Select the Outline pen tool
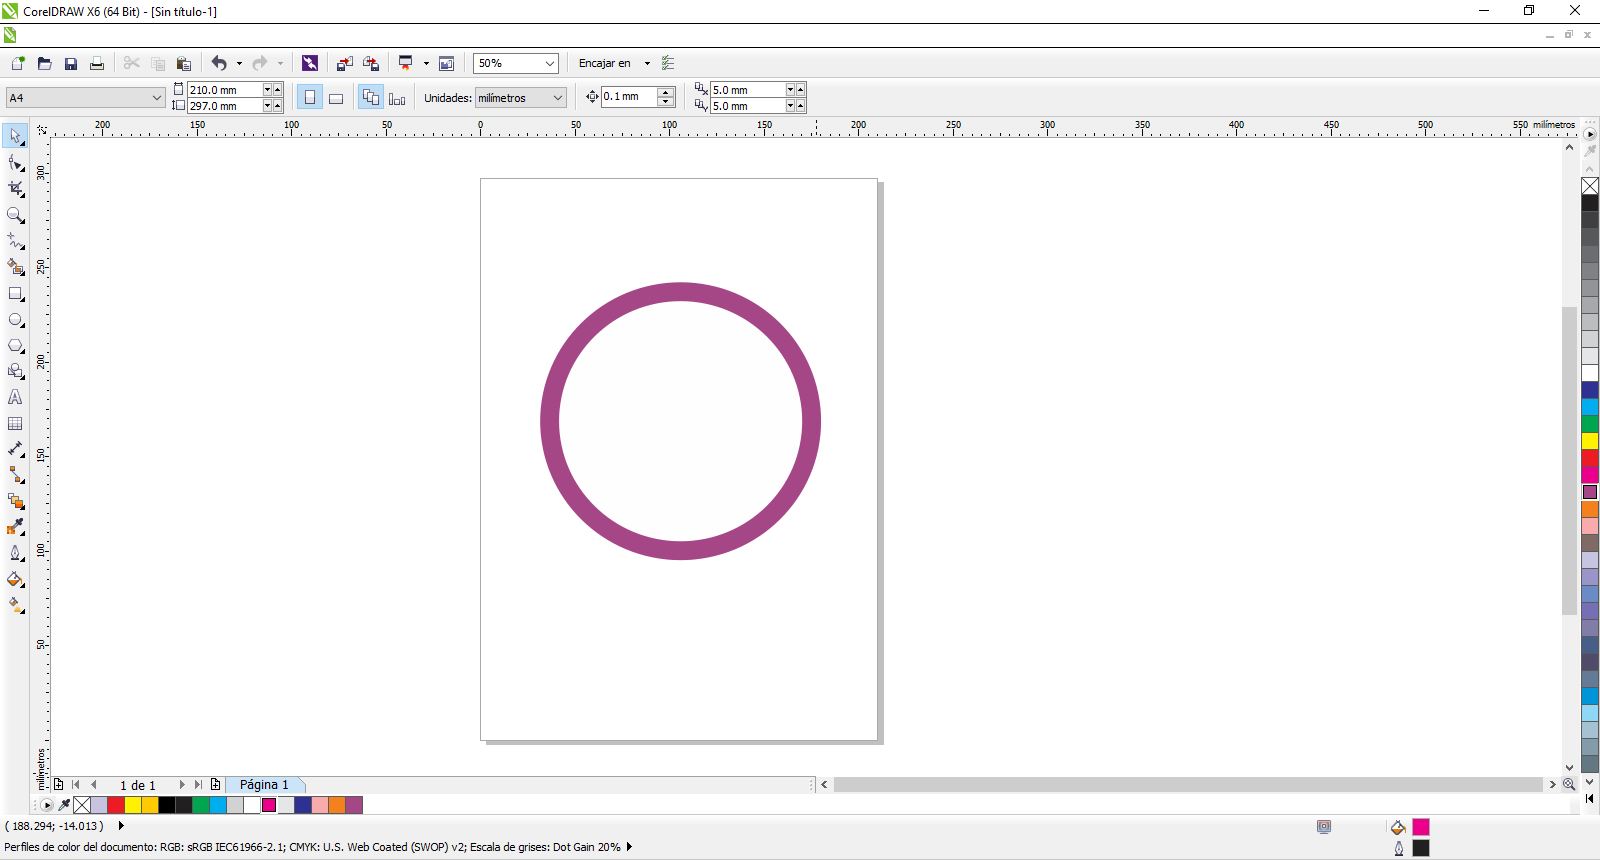This screenshot has width=1600, height=860. [15, 553]
